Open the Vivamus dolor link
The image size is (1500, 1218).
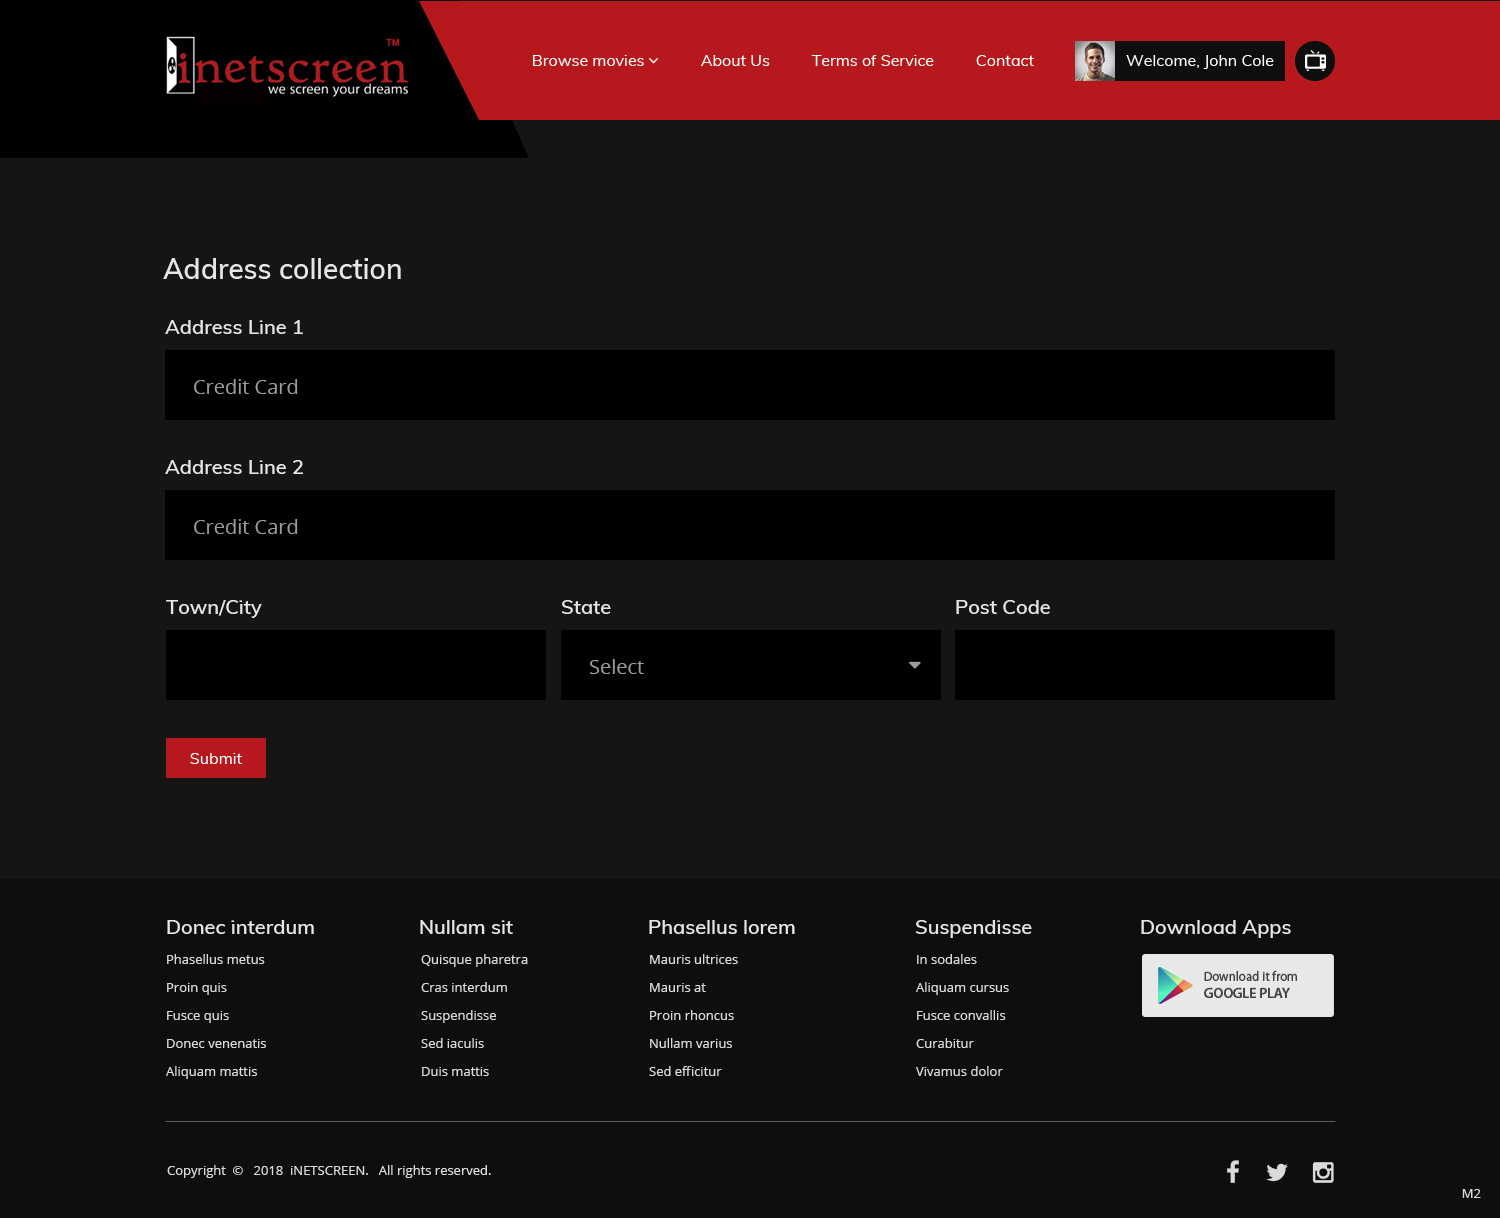tap(959, 1071)
